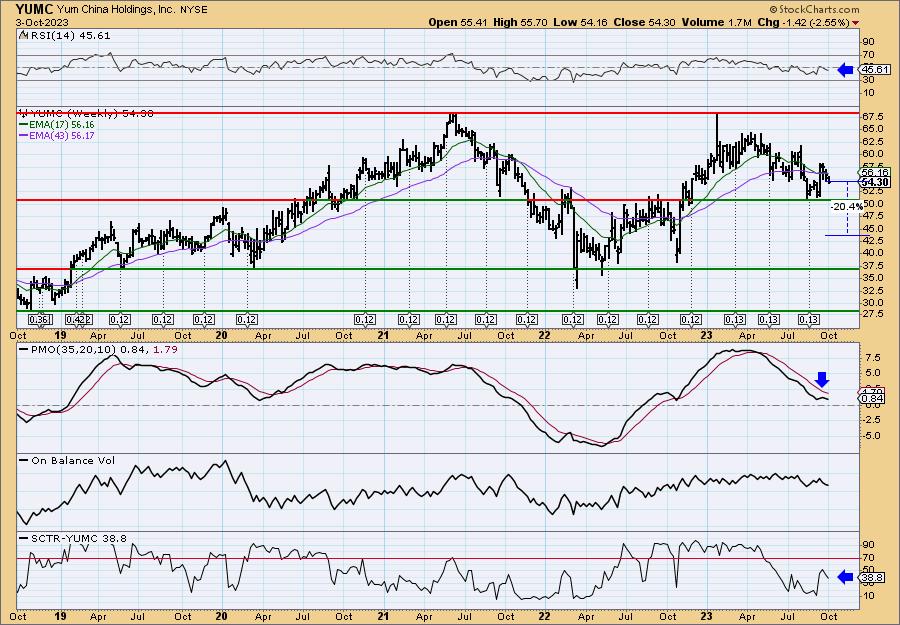
Task: Click the date '3-Oct-2023'
Action: click(42, 22)
